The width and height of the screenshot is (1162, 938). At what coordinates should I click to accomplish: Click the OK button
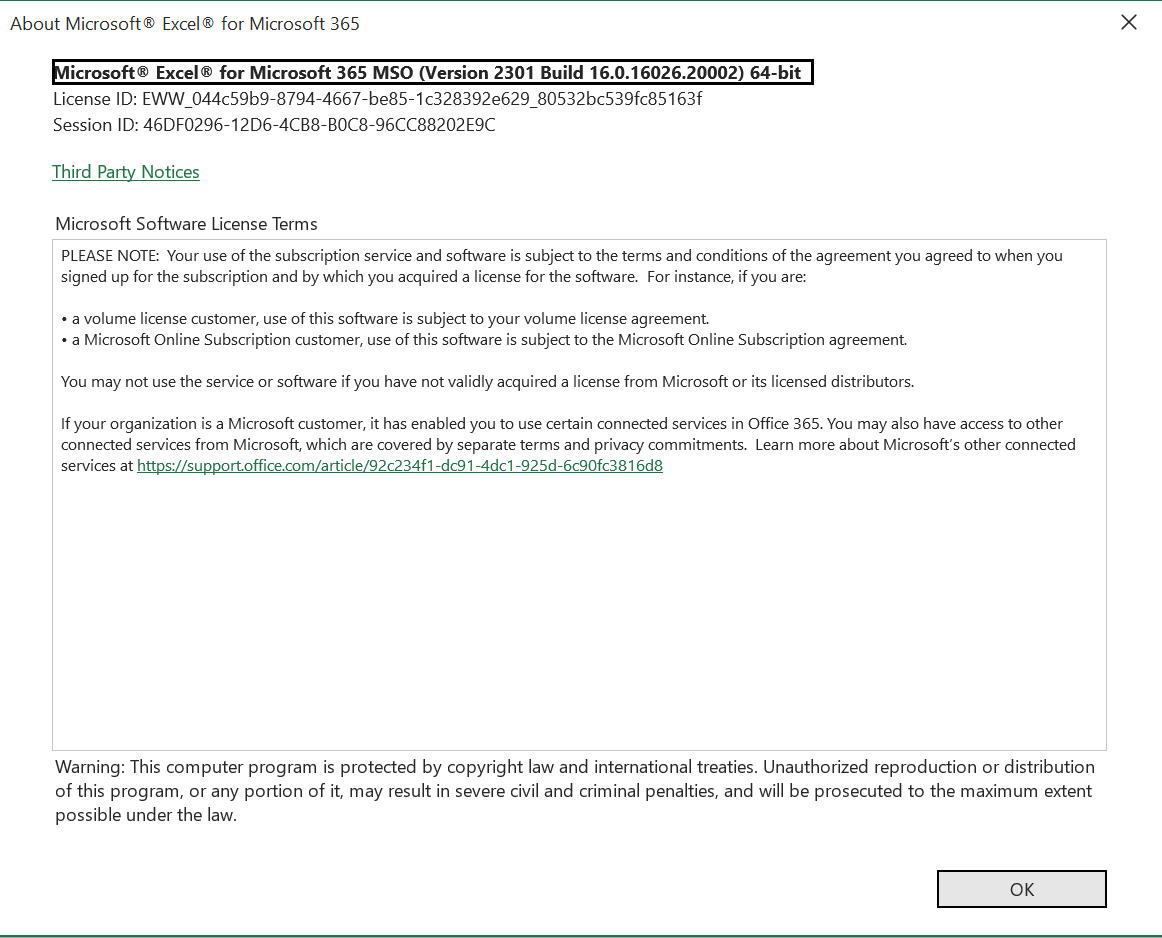click(x=1021, y=889)
